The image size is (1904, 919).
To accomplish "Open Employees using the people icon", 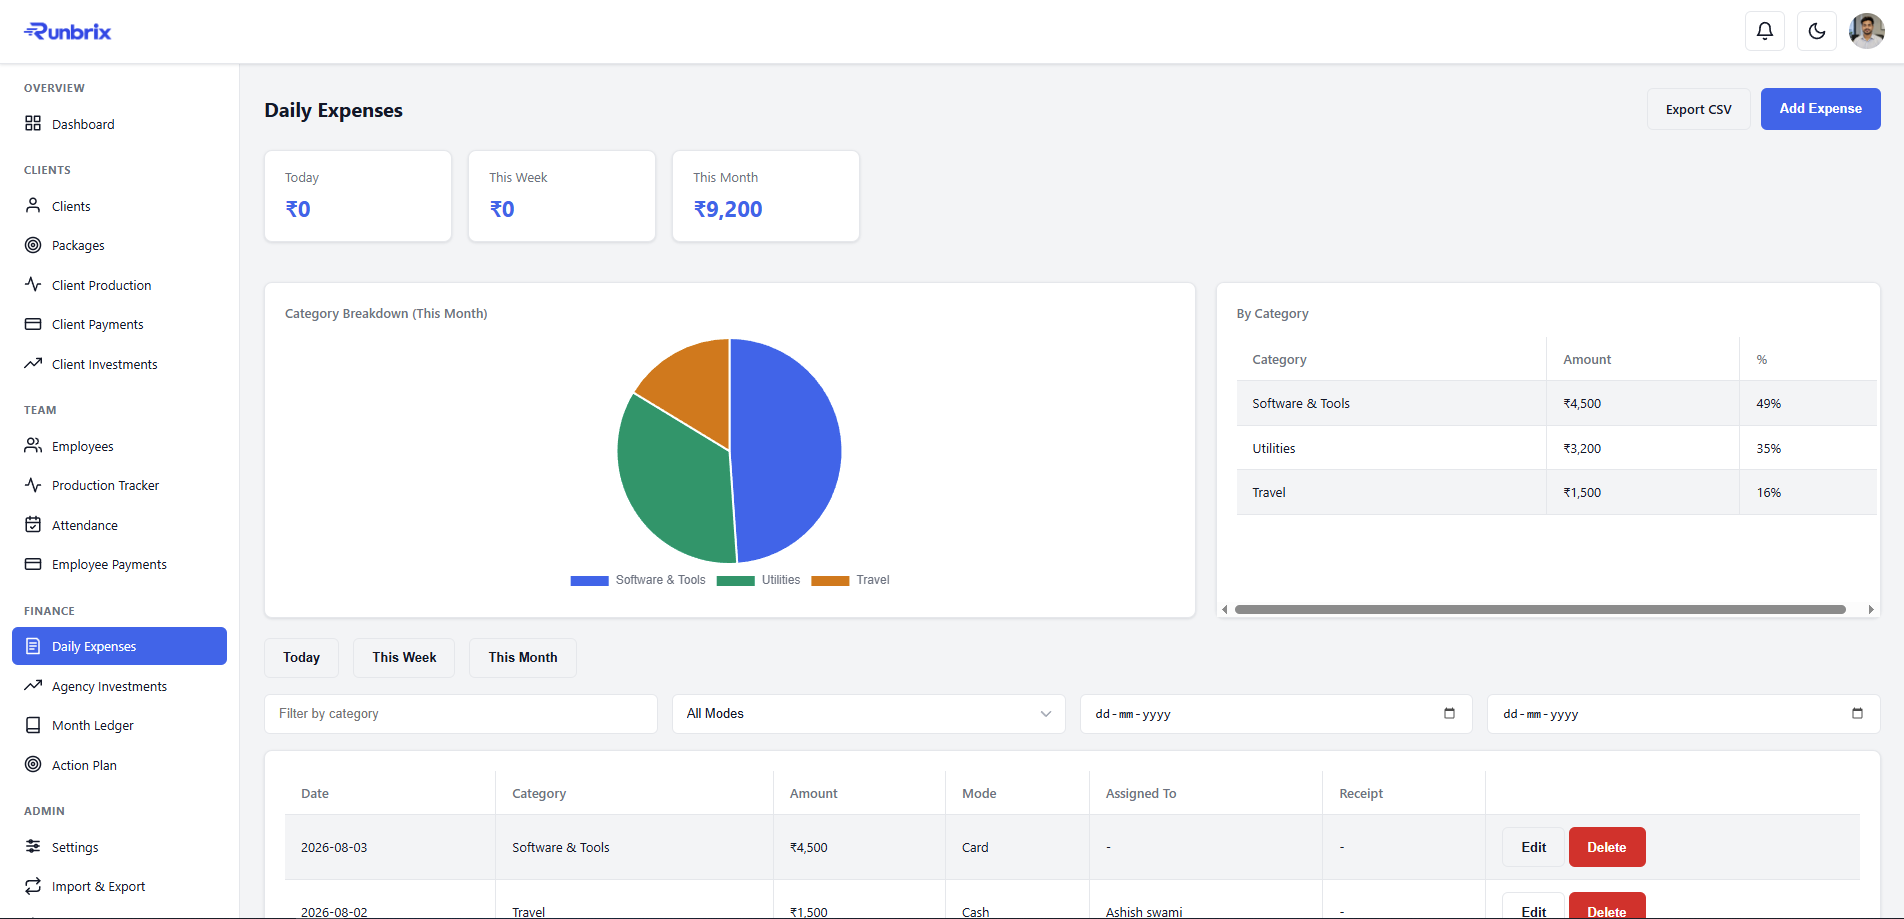I will tap(33, 445).
